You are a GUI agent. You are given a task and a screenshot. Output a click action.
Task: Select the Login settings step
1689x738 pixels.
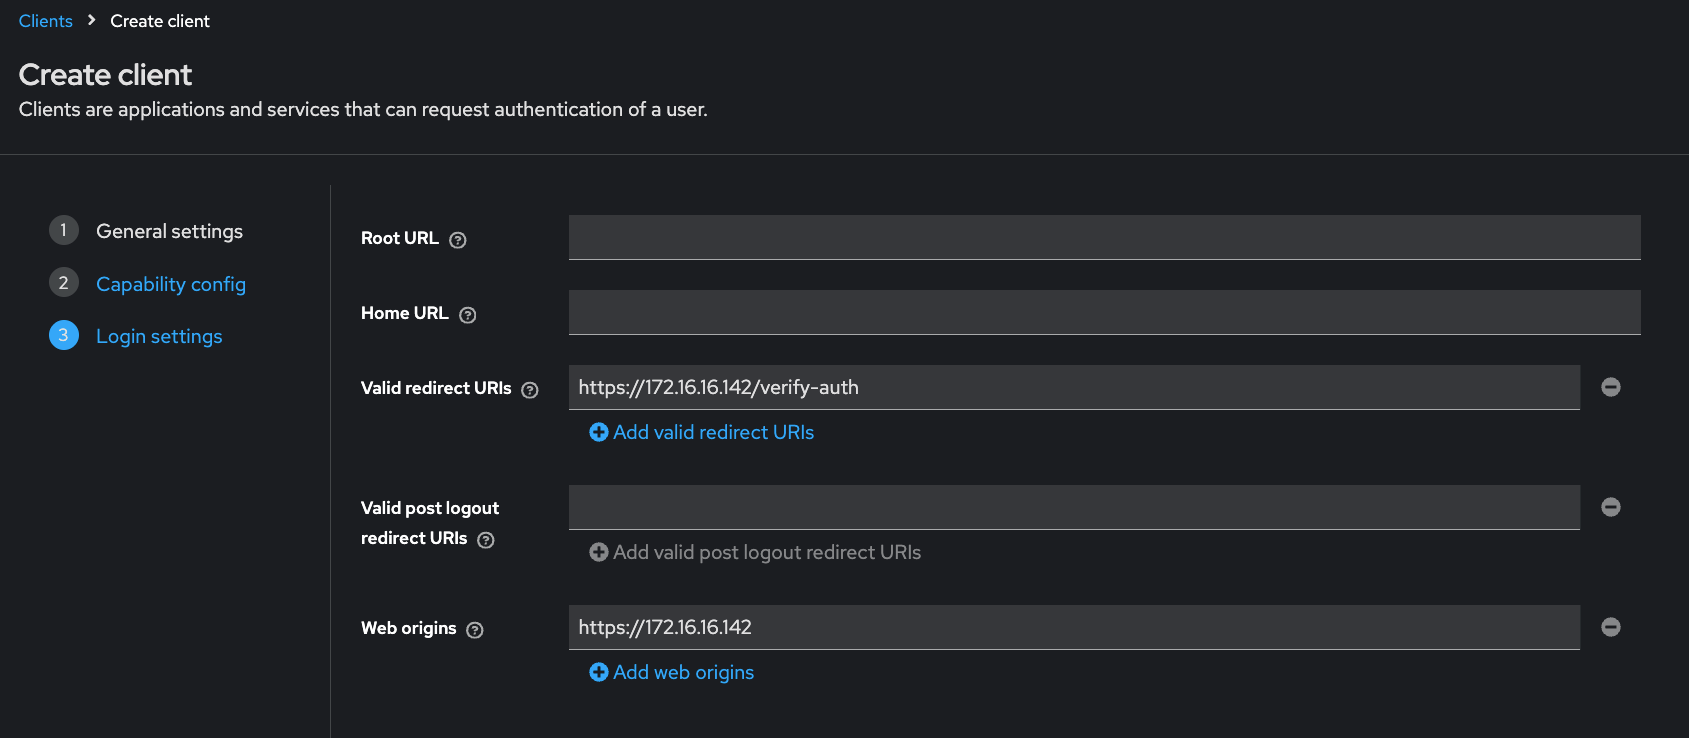(x=159, y=336)
